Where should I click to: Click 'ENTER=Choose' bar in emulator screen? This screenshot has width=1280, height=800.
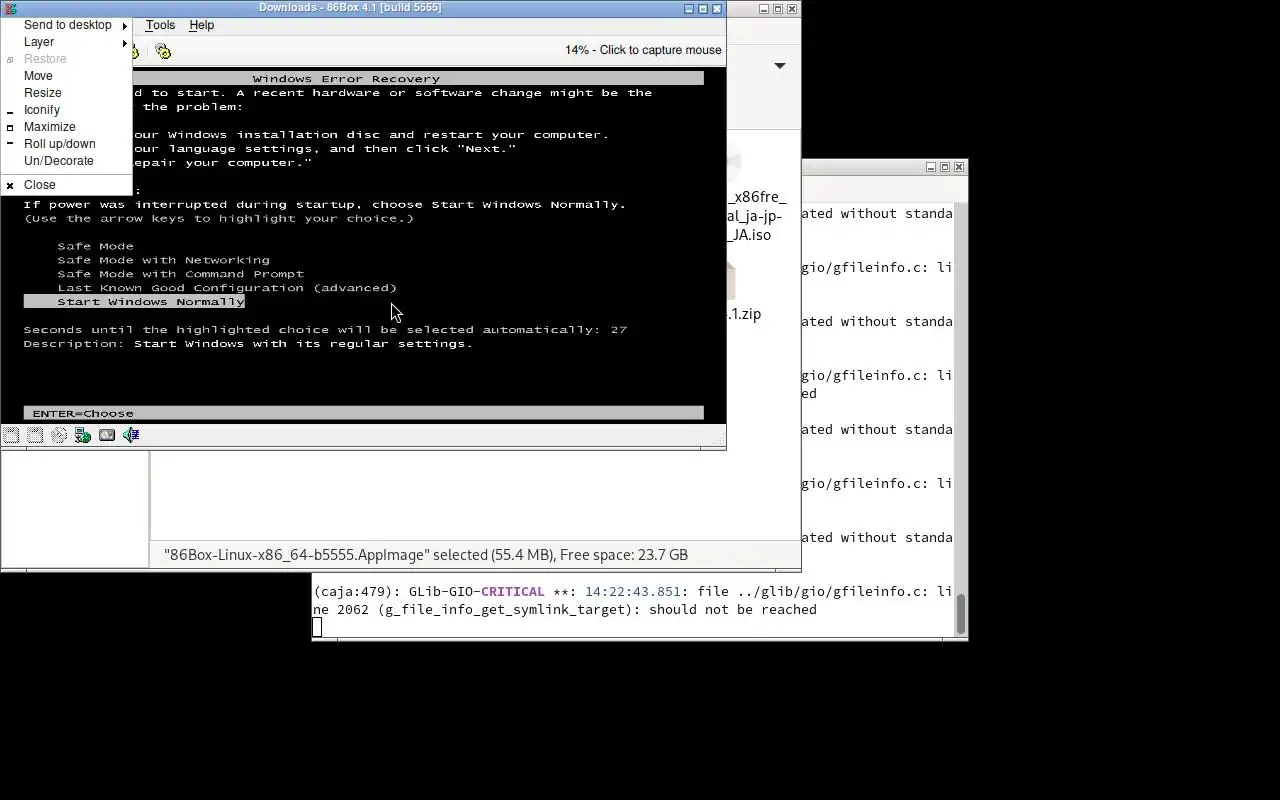(364, 413)
